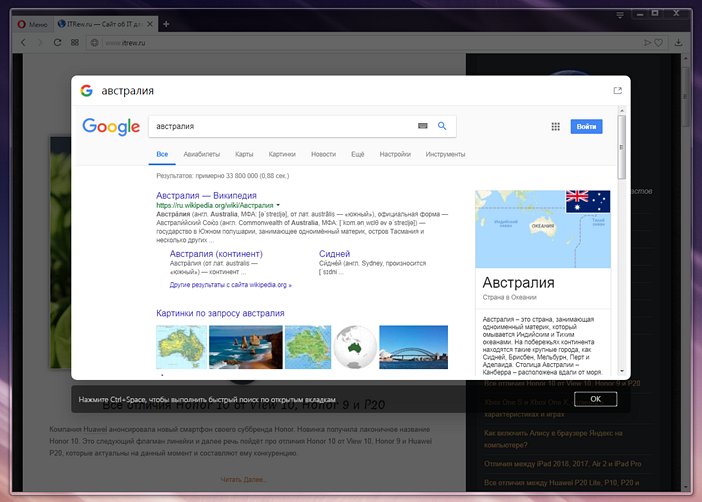
Task: Select the Все results tab
Action: click(162, 154)
